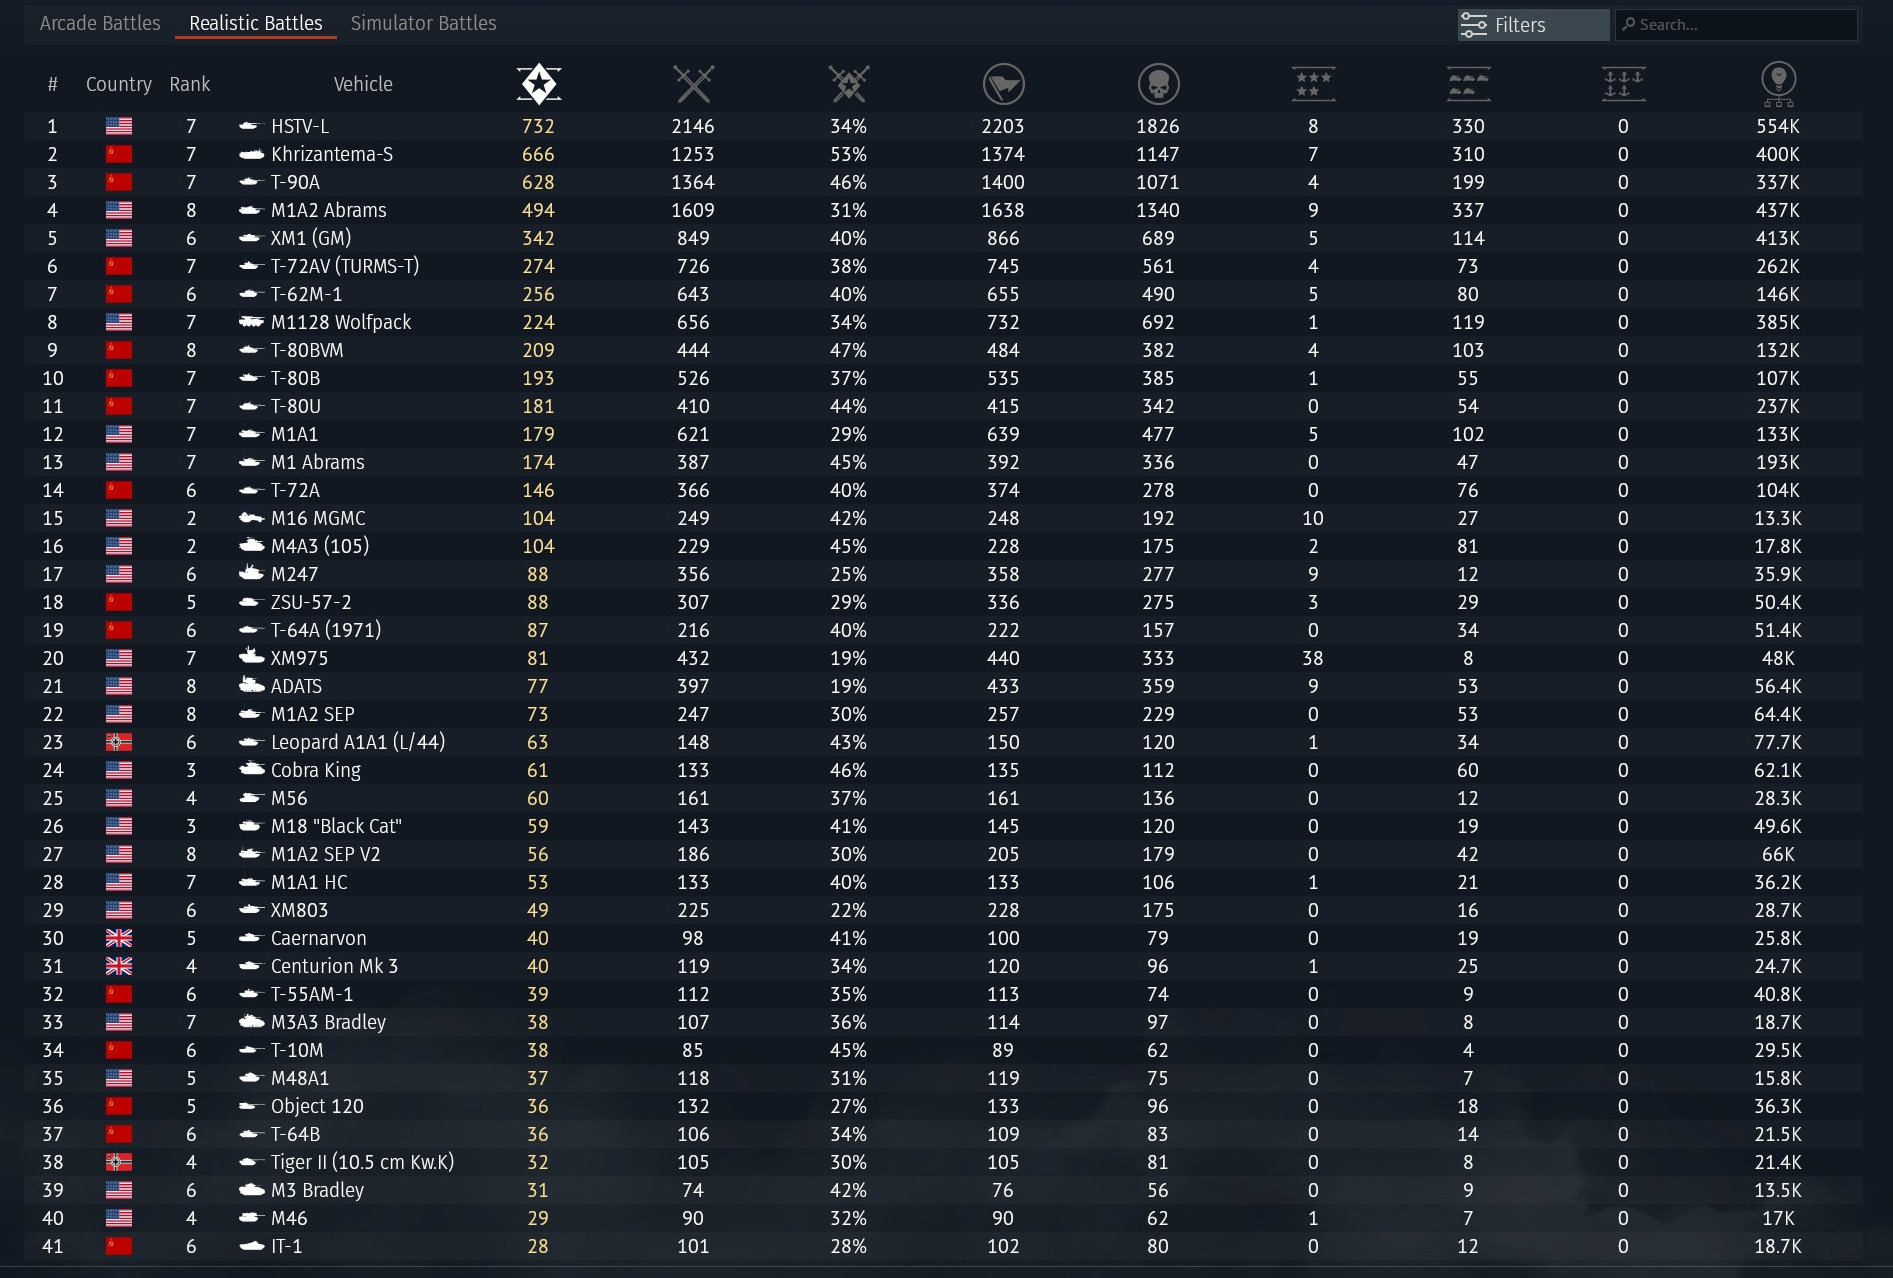Click 38 value in XM975 row
1893x1278 pixels.
(1313, 658)
